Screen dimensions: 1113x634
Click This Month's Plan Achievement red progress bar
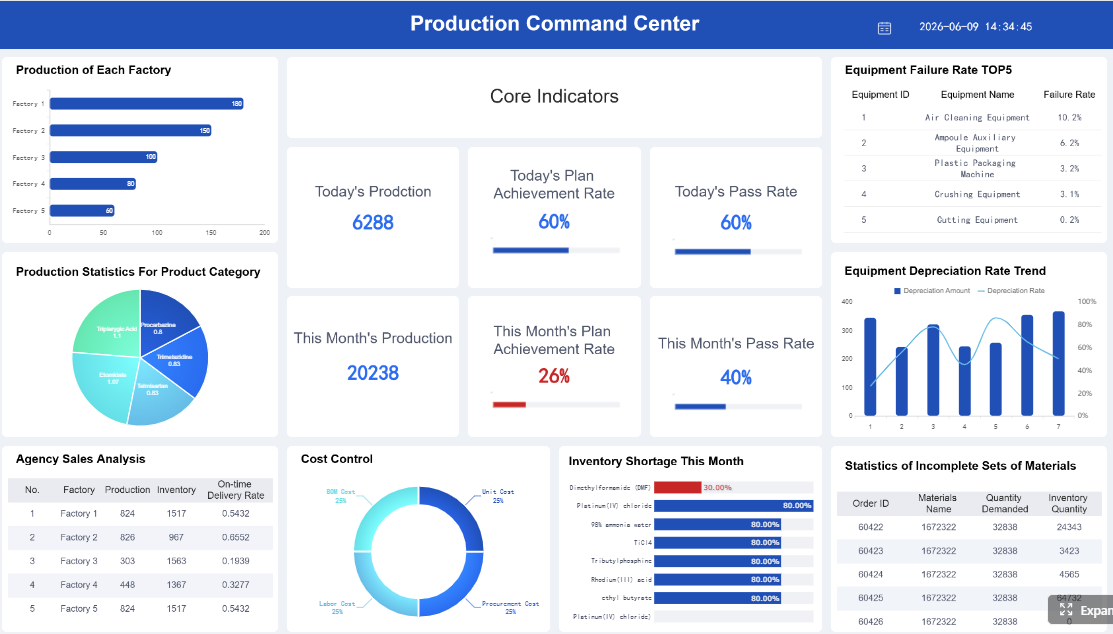(x=509, y=405)
